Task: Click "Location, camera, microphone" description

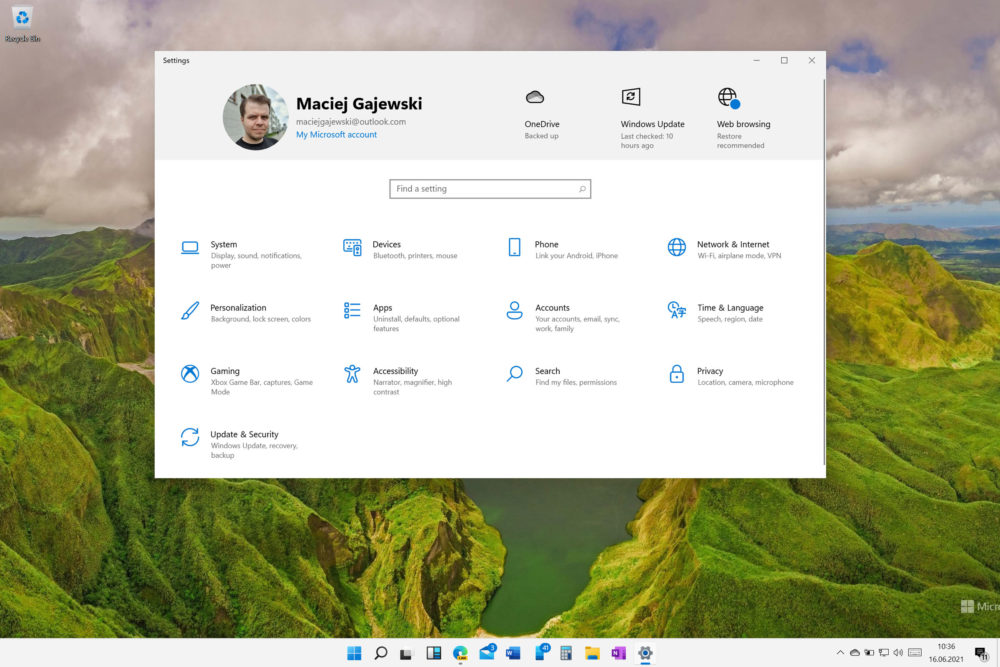Action: click(746, 383)
